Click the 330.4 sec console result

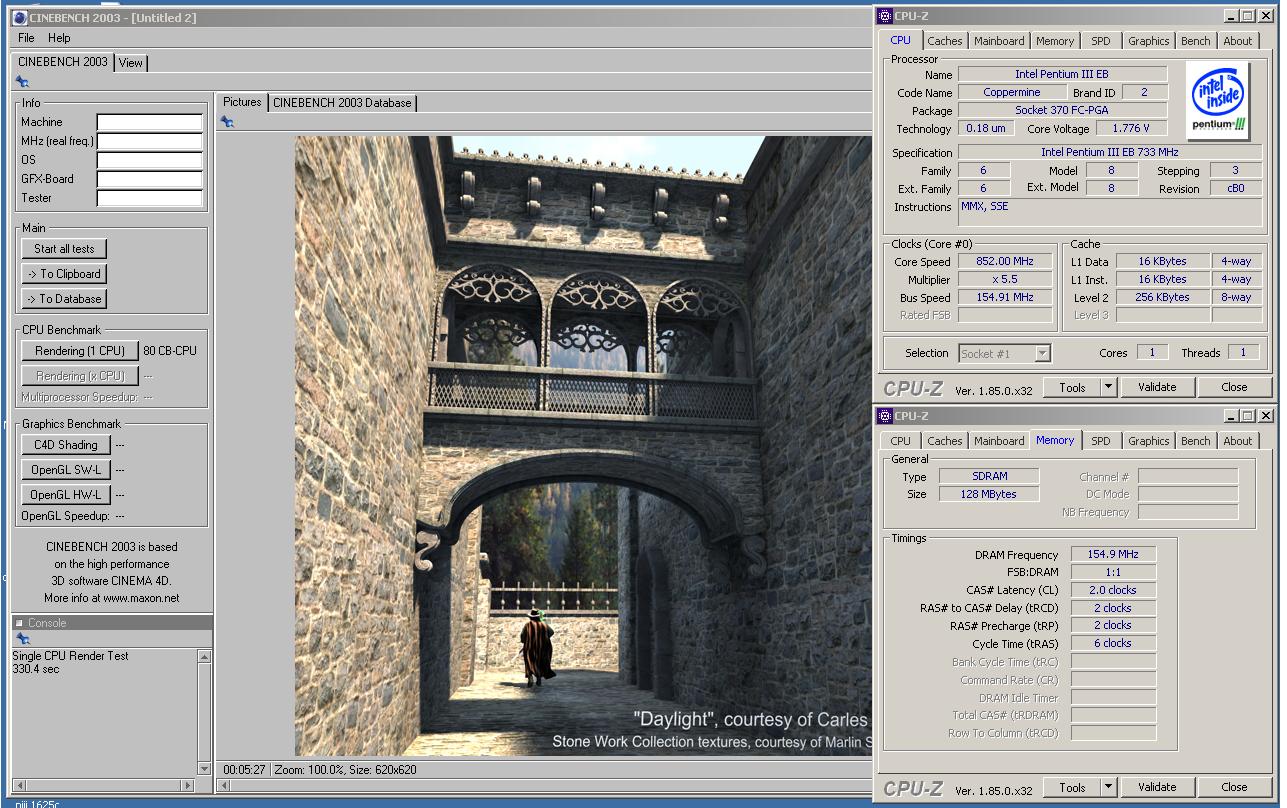[35, 669]
